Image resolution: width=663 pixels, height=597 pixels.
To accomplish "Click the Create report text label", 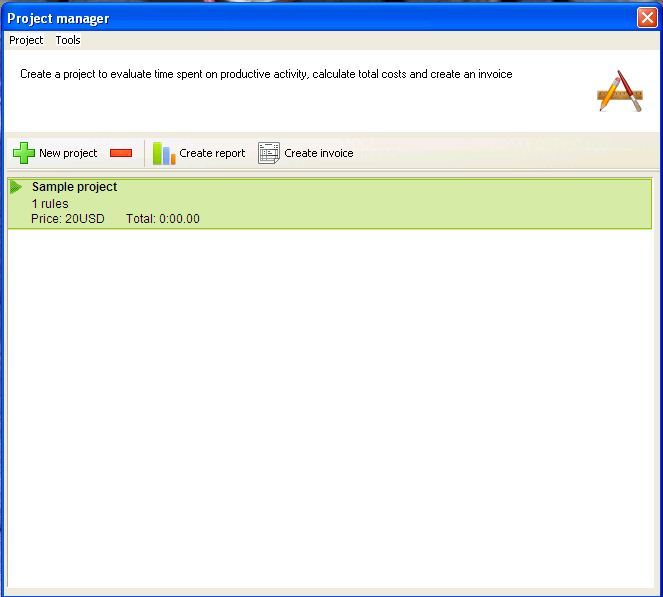I will 212,153.
